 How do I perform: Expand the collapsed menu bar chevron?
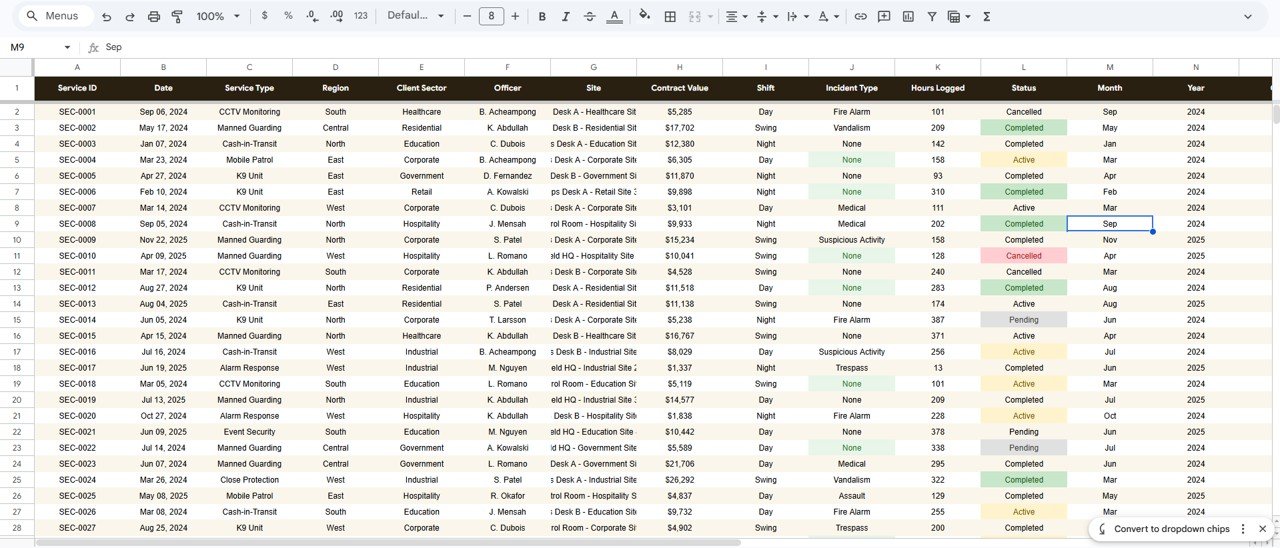click(x=1247, y=16)
